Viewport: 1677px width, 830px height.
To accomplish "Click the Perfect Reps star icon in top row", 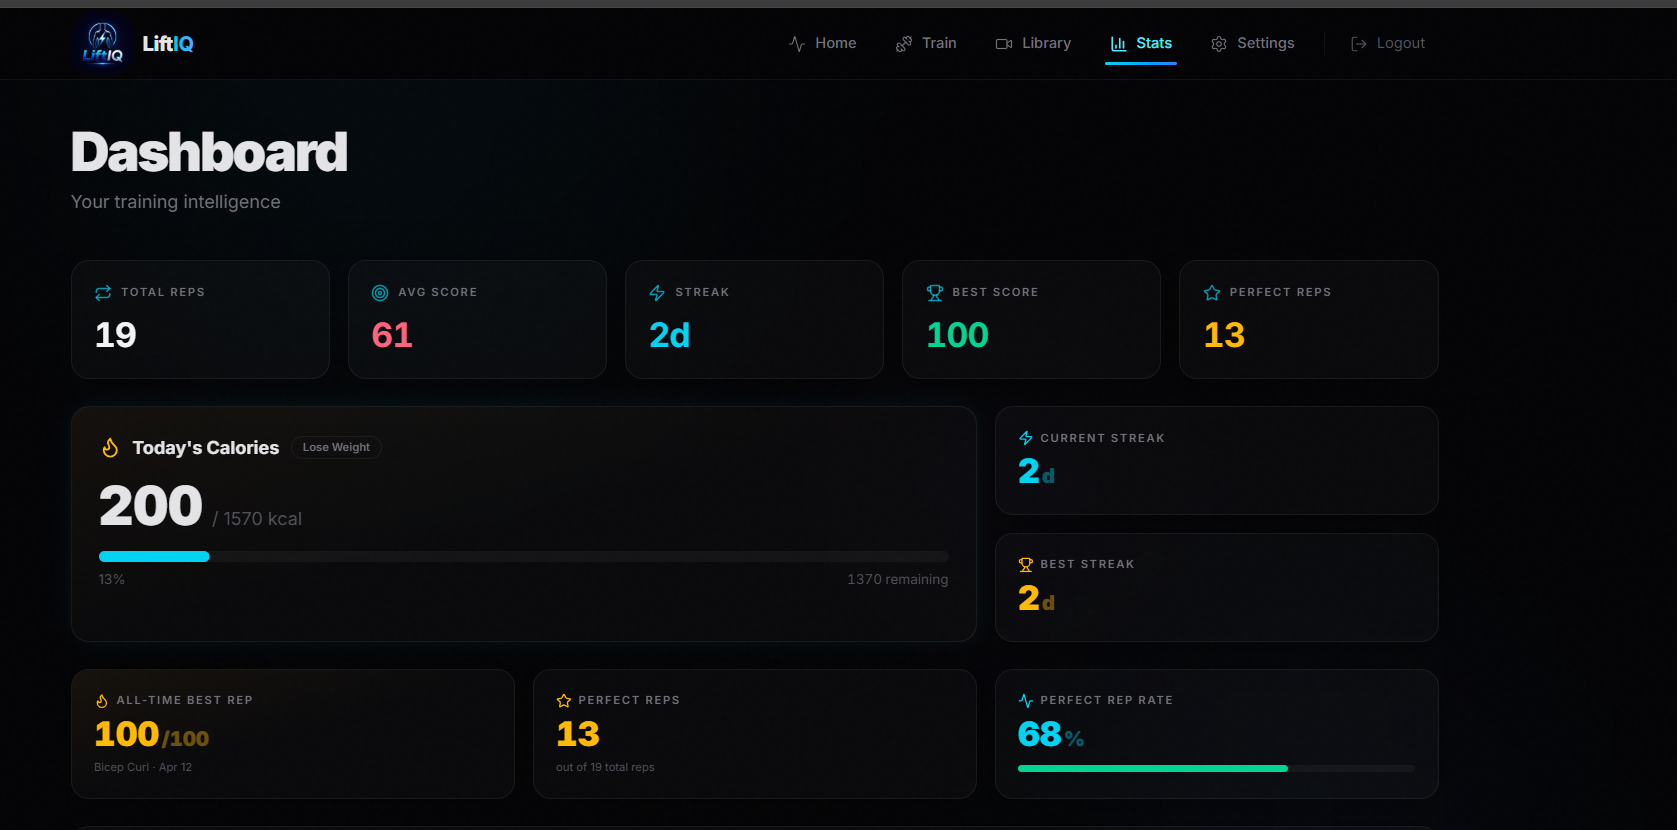I will click(x=1212, y=293).
